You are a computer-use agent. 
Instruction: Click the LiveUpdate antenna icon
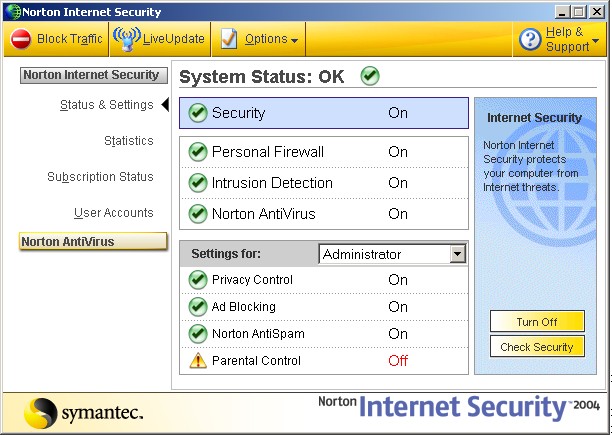tap(126, 39)
